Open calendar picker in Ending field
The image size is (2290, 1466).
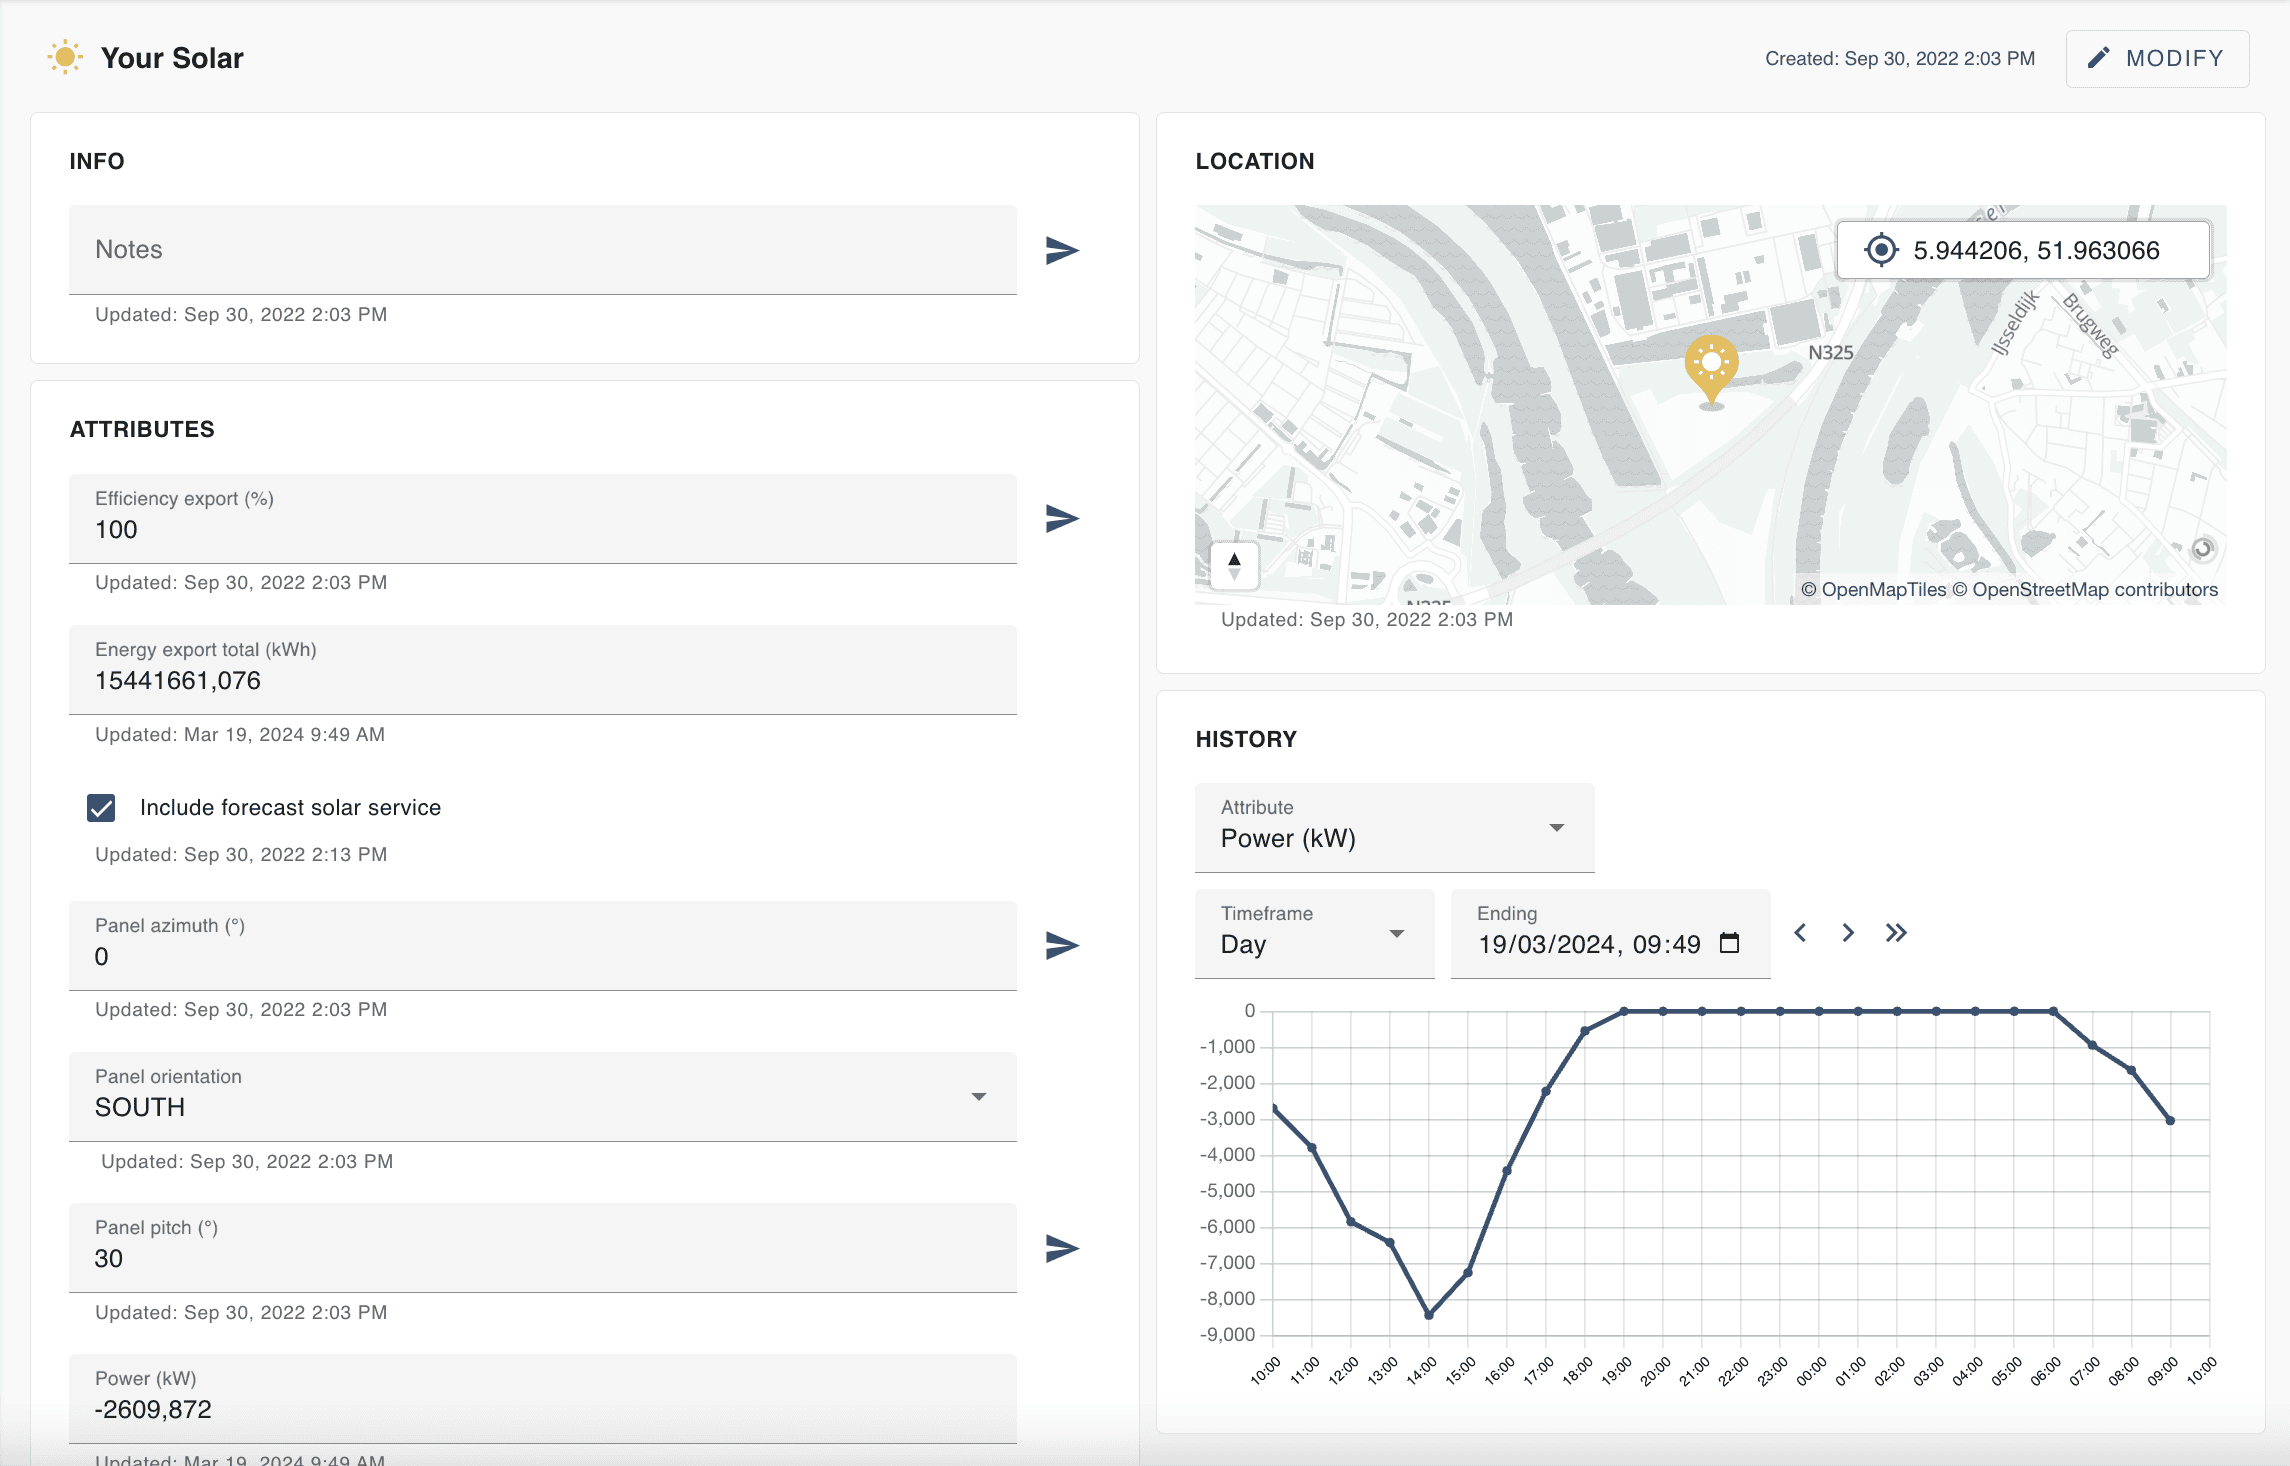pos(1729,943)
